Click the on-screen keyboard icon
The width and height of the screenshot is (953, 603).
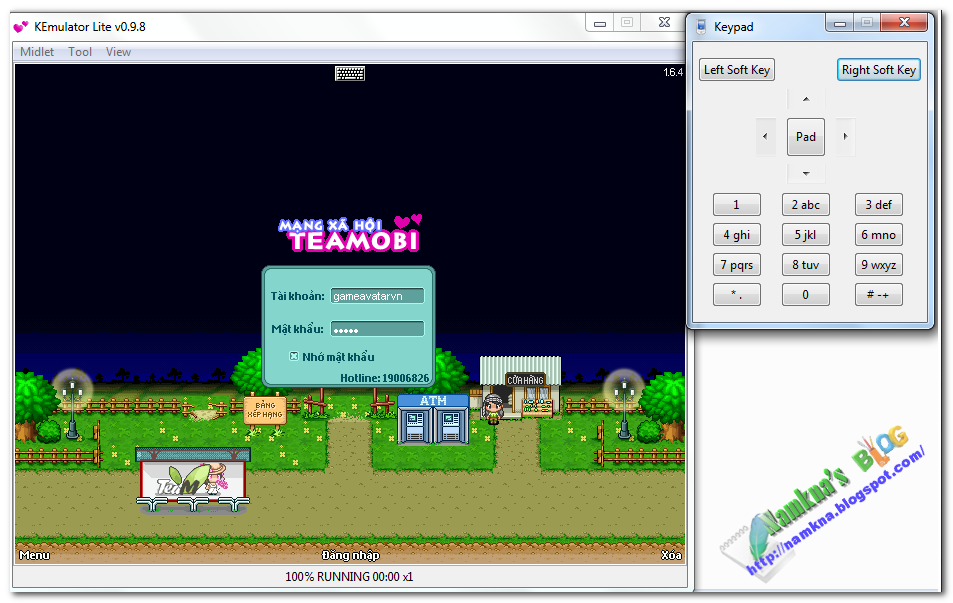click(x=350, y=74)
